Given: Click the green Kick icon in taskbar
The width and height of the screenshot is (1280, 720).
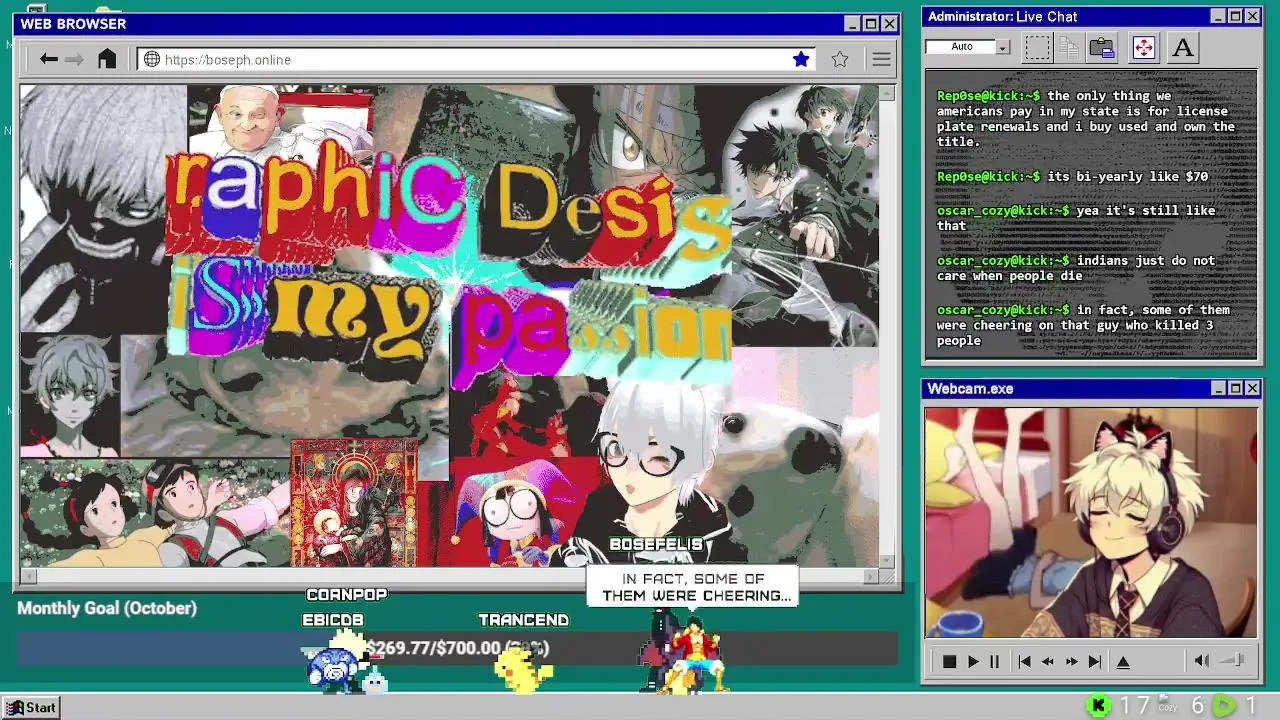Looking at the screenshot, I should click(x=1098, y=706).
